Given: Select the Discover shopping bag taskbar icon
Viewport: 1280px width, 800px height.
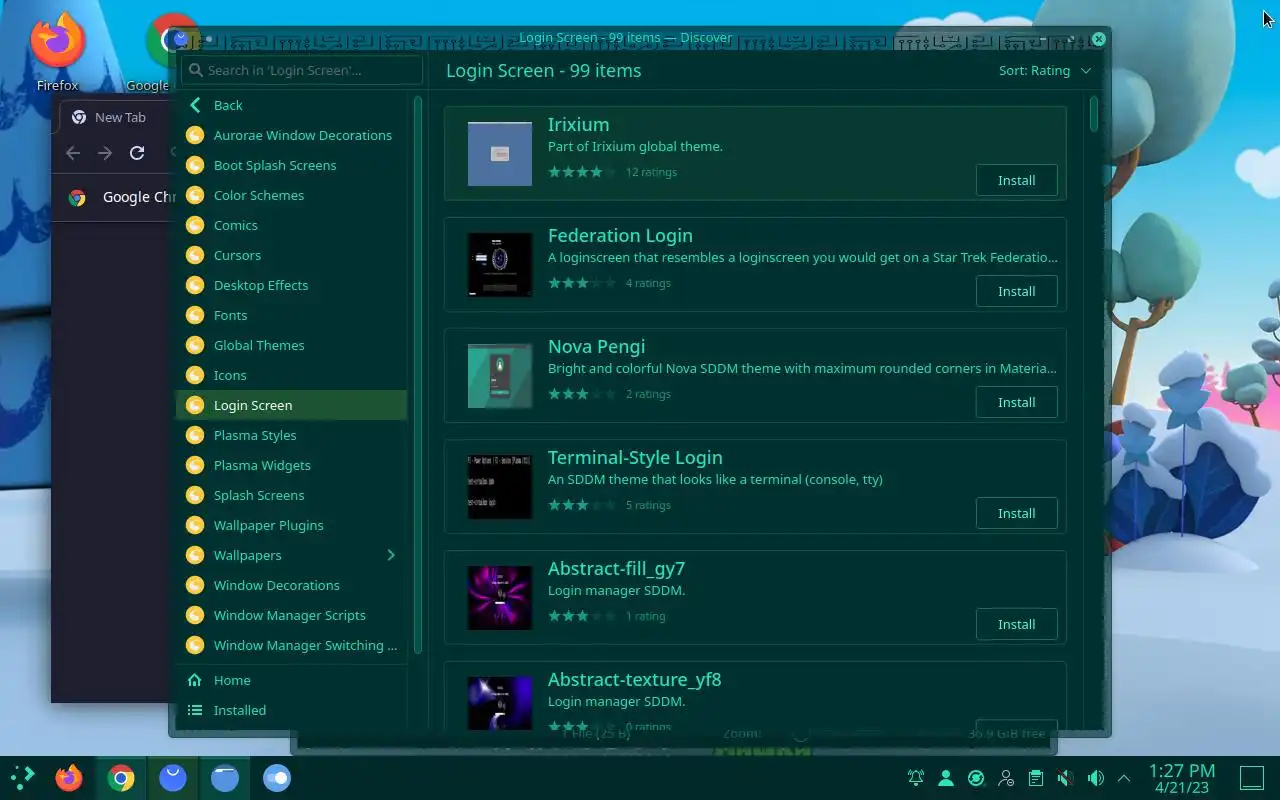Looking at the screenshot, I should coord(173,777).
